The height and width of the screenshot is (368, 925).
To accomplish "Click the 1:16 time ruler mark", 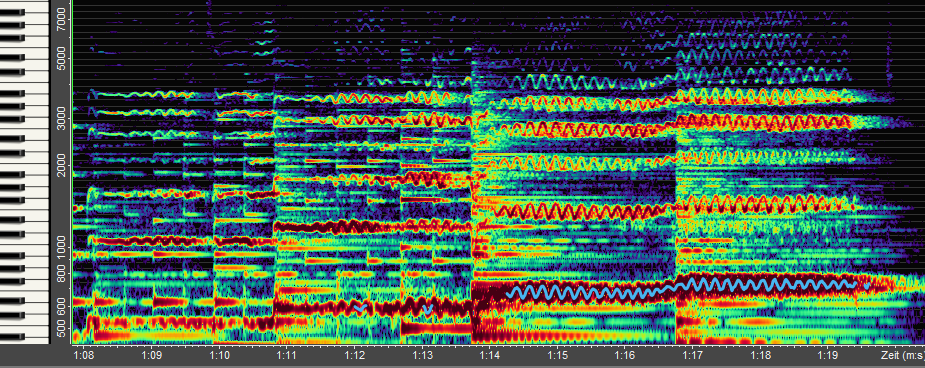I will (x=625, y=356).
